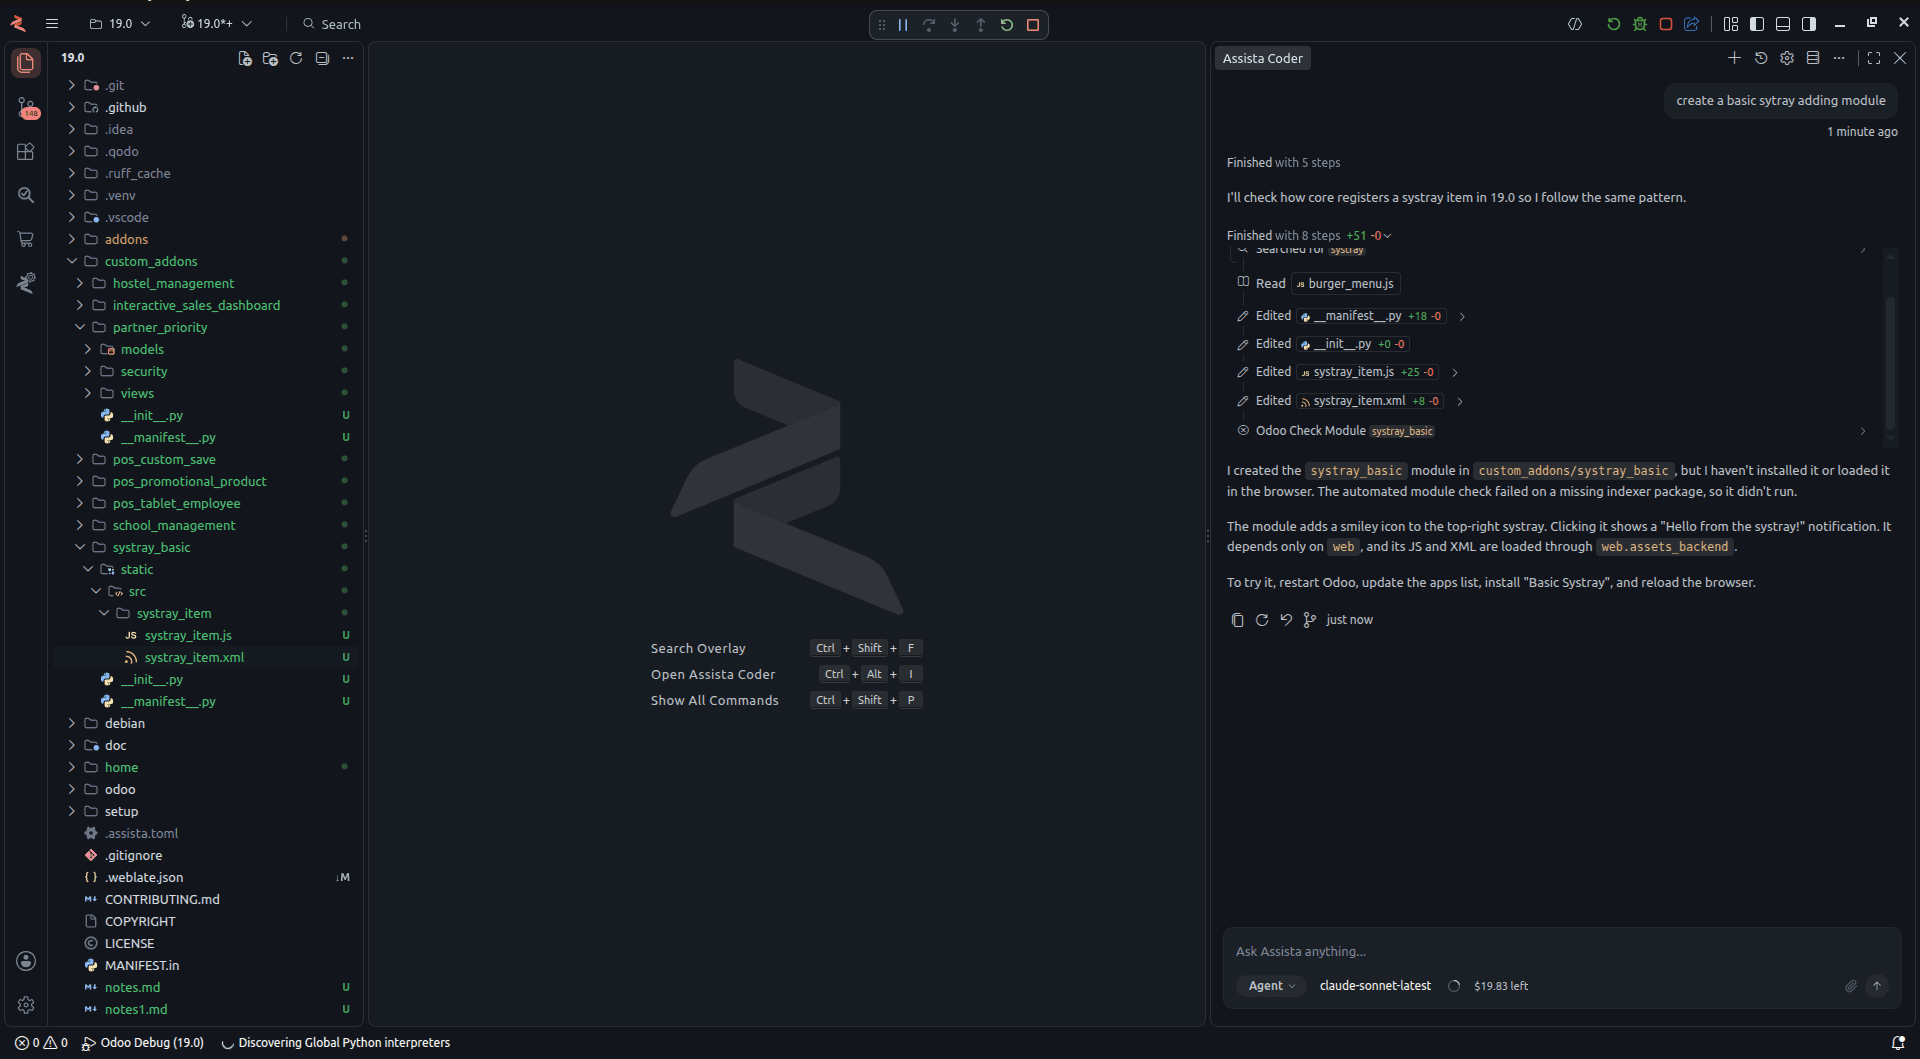Pause the debugger in debug toolbar
Image resolution: width=1920 pixels, height=1059 pixels.
pyautogui.click(x=903, y=25)
